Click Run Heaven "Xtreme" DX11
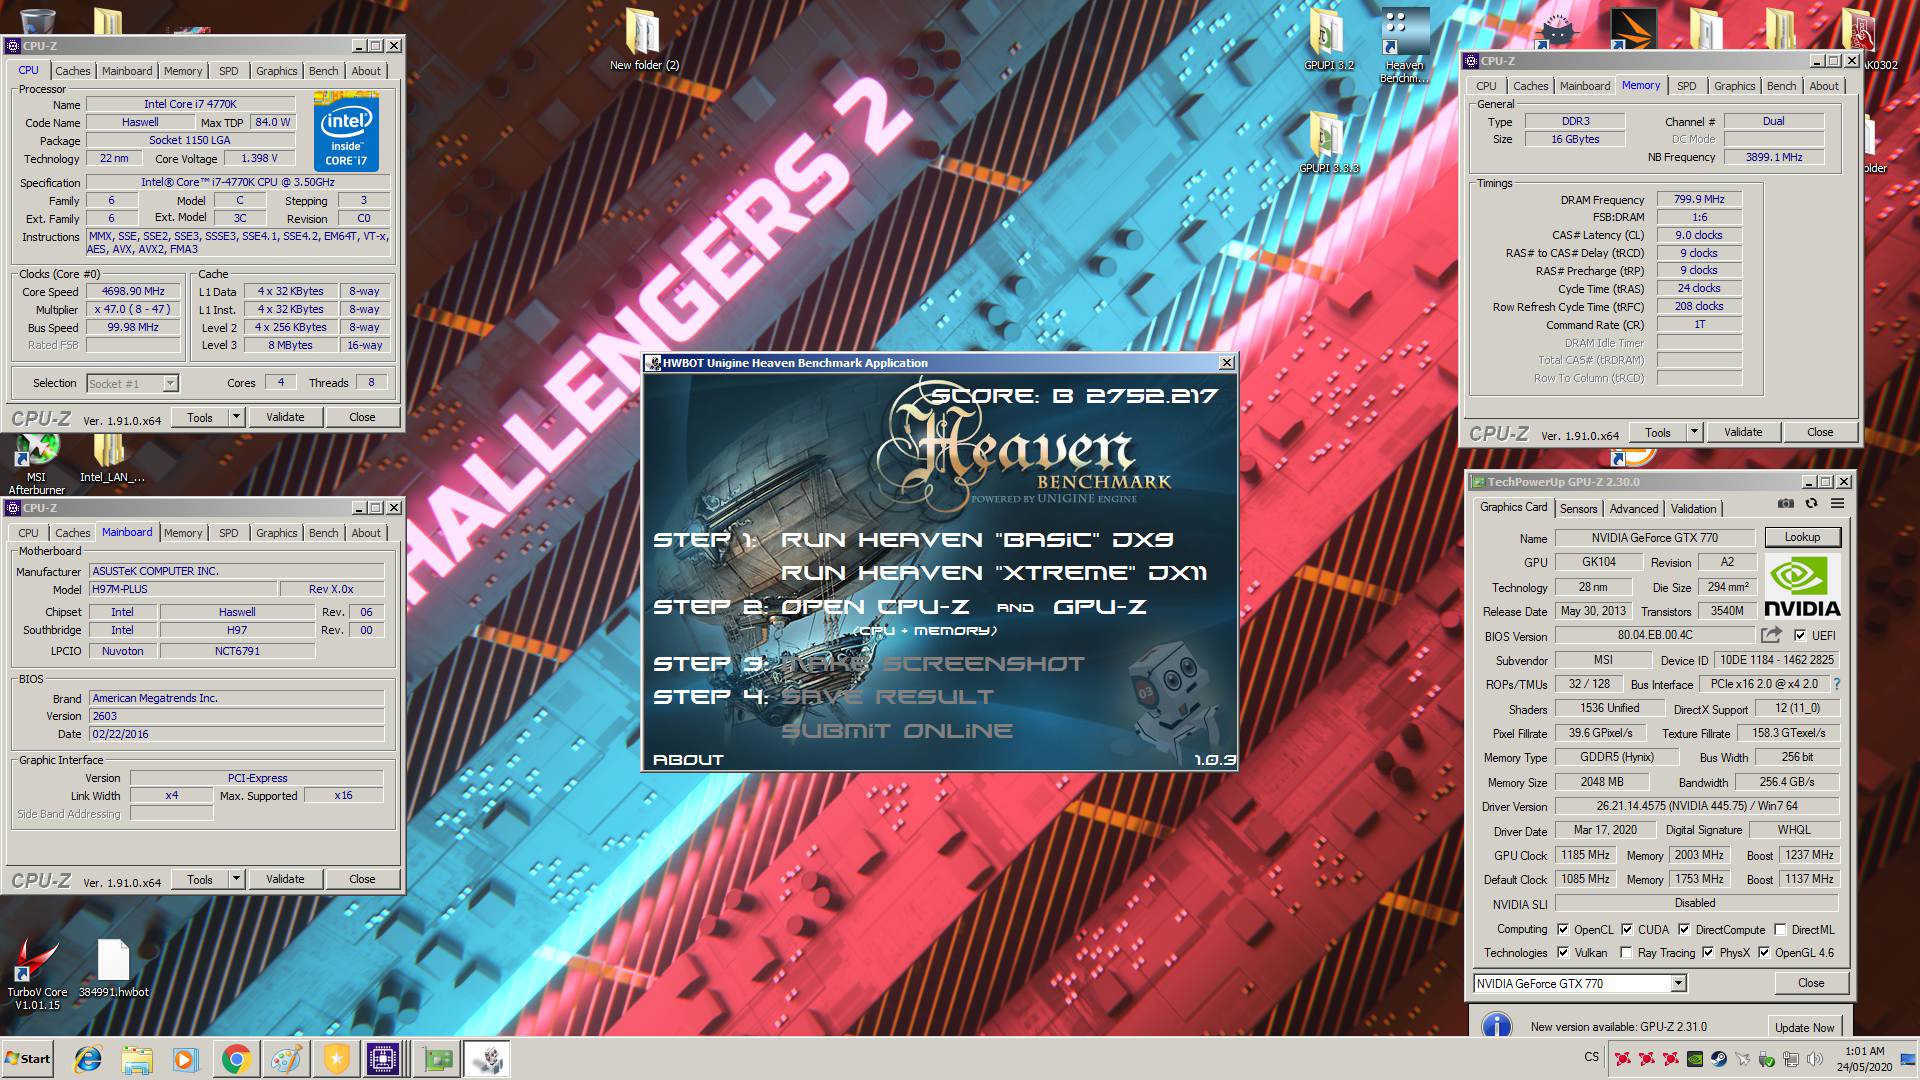The height and width of the screenshot is (1080, 1920). pyautogui.click(x=994, y=573)
